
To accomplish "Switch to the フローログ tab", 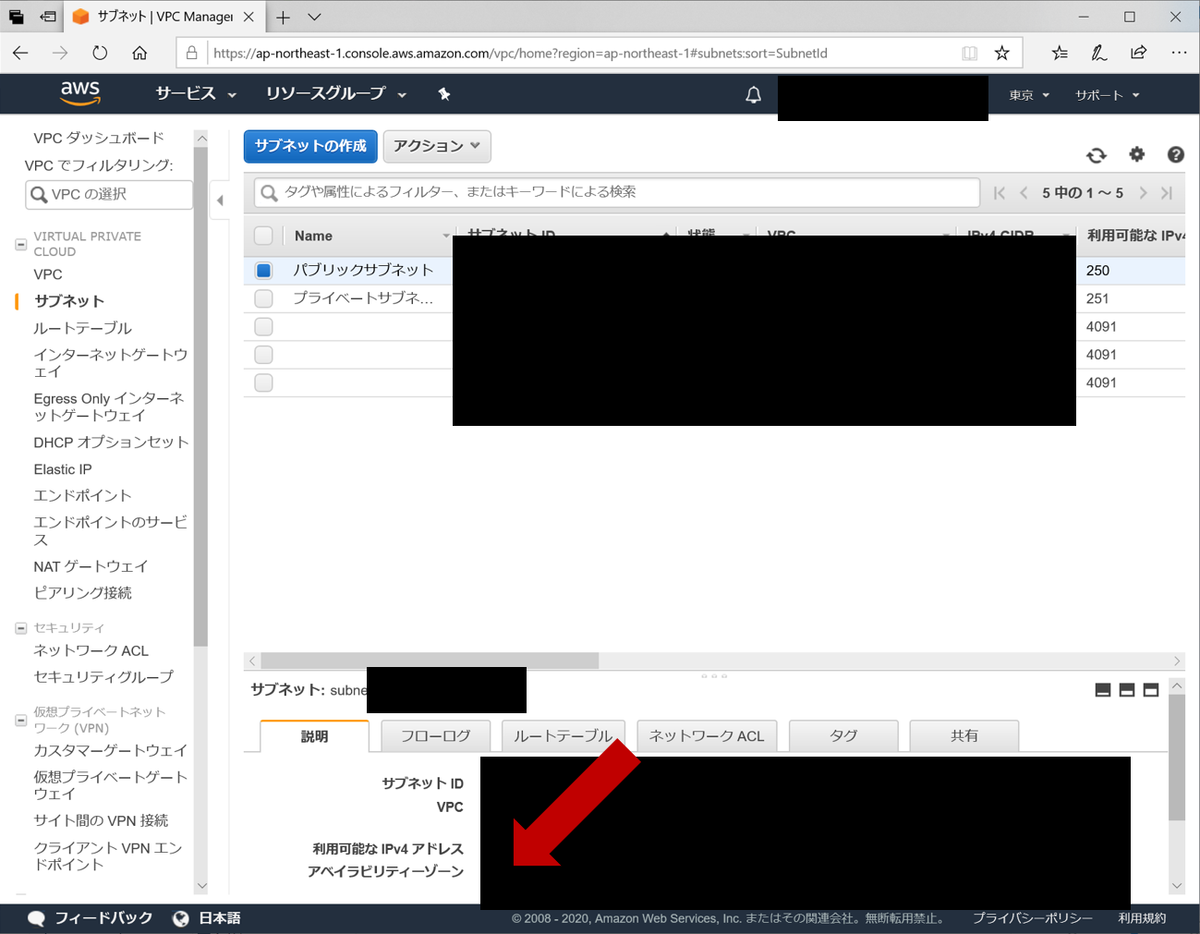I will [x=436, y=736].
